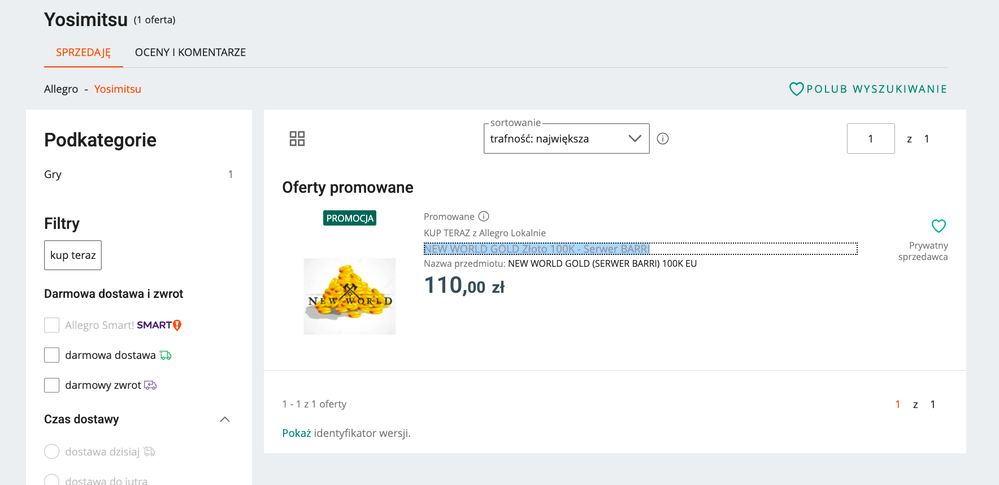Open OCENY I KOMENTARZE tab
The height and width of the screenshot is (485, 999).
(x=190, y=52)
